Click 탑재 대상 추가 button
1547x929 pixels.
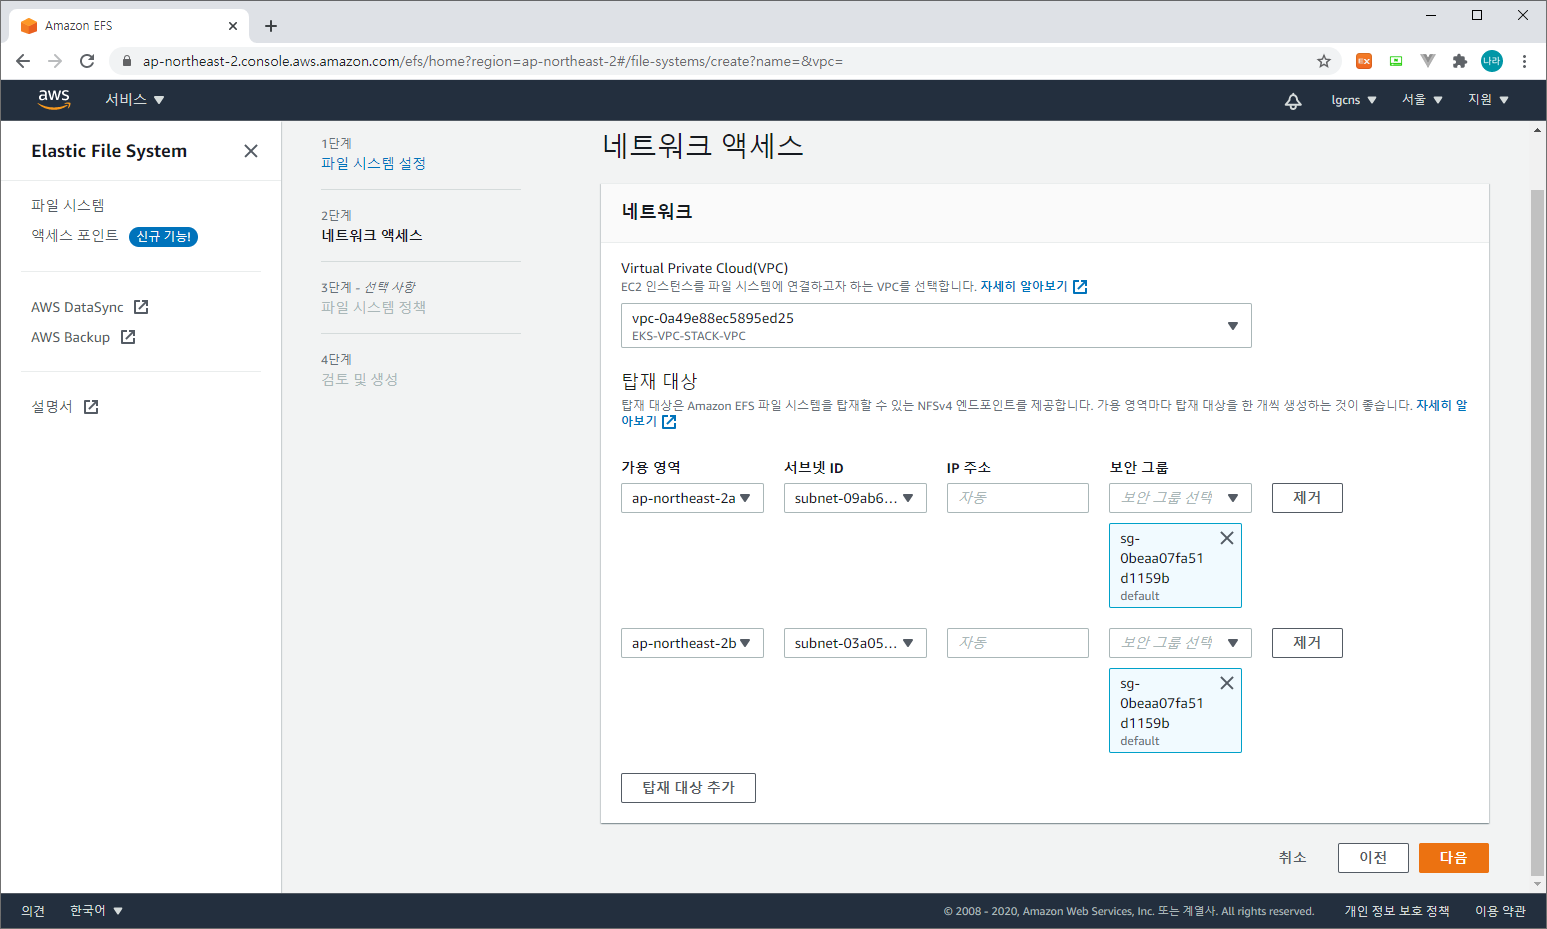pos(688,788)
